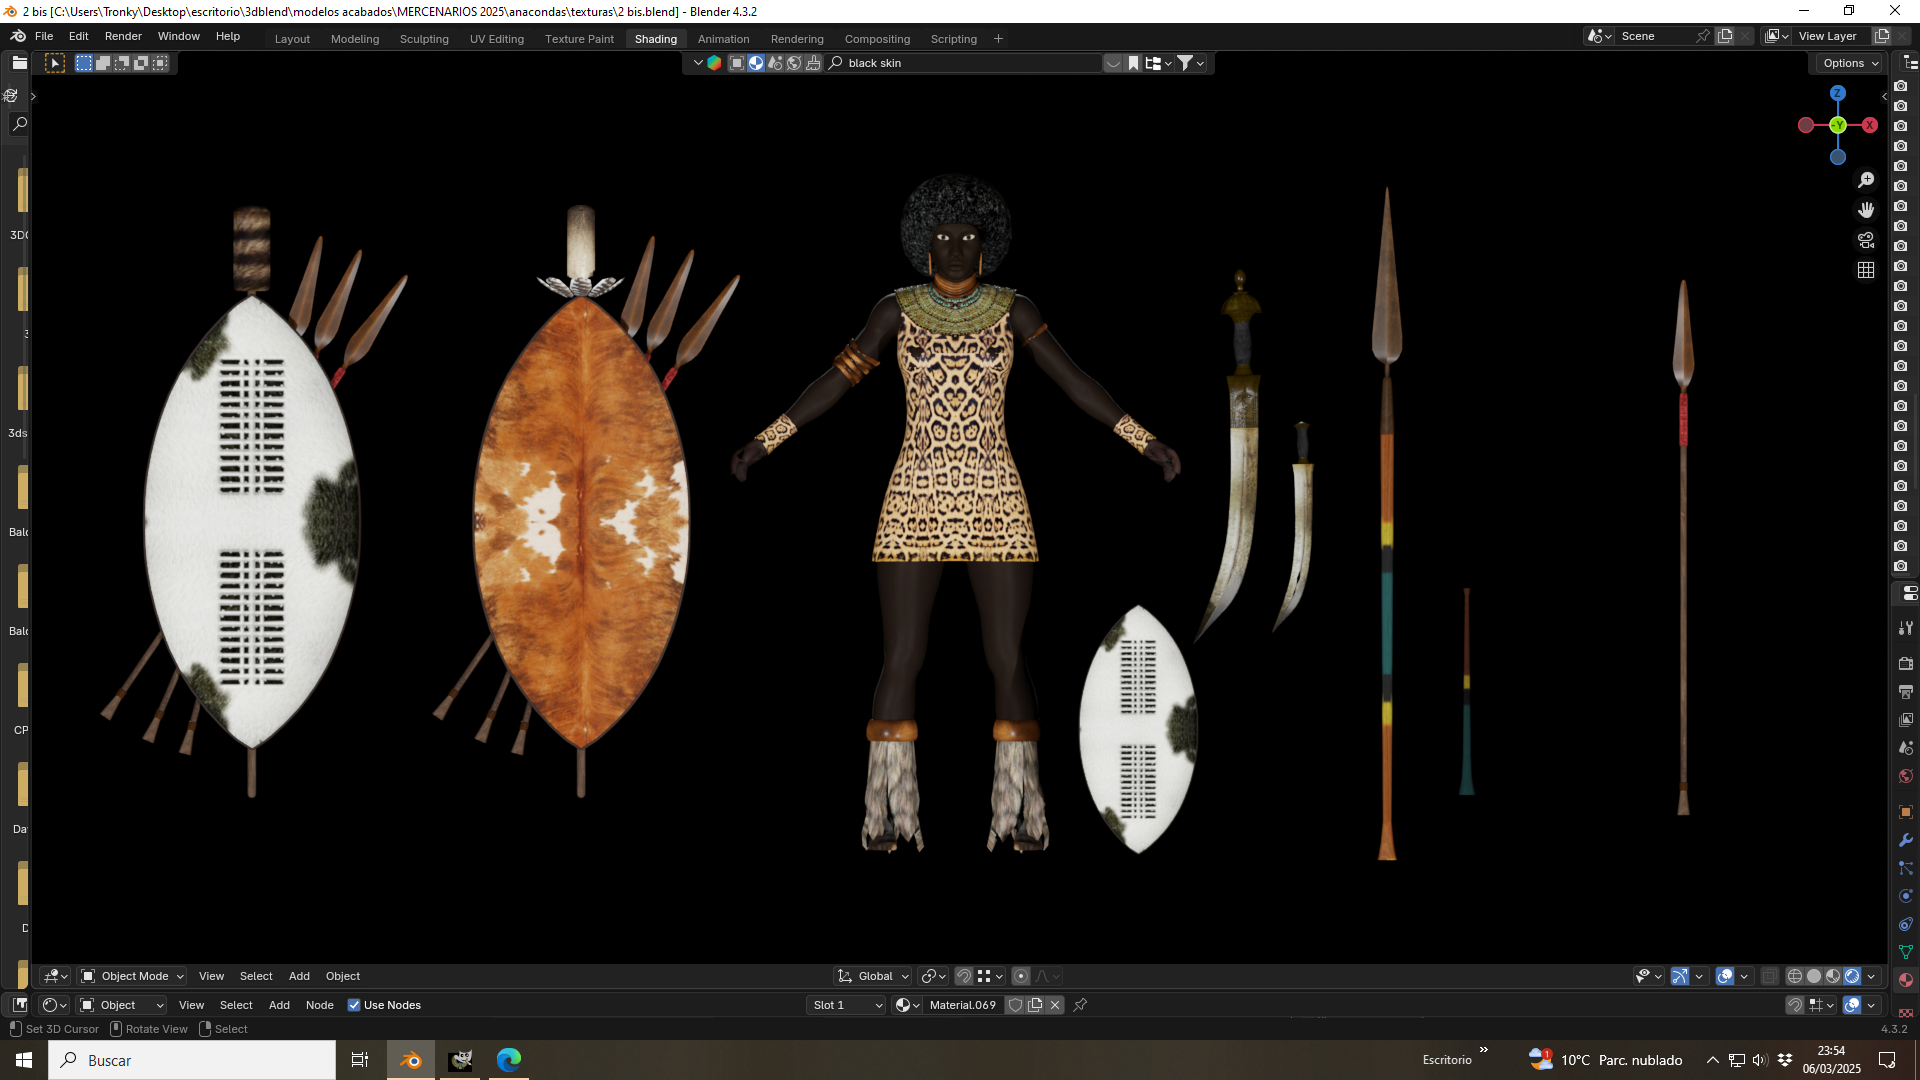This screenshot has height=1080, width=1920.
Task: Pin the node editor material
Action: [x=1080, y=1005]
